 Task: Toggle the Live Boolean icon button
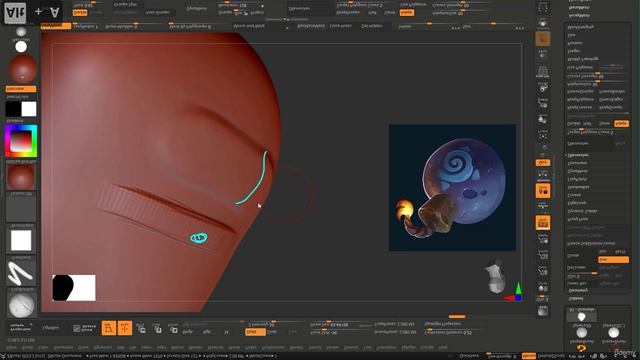tap(84, 328)
